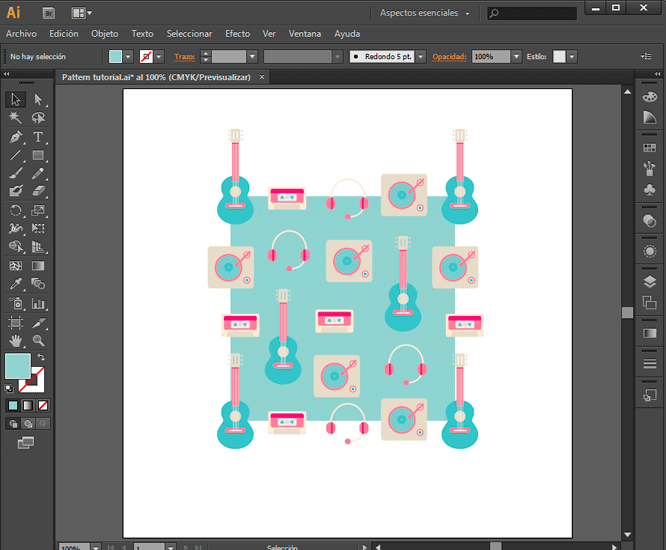The image size is (666, 550).
Task: Open arrange documents dropdown
Action: [82, 13]
